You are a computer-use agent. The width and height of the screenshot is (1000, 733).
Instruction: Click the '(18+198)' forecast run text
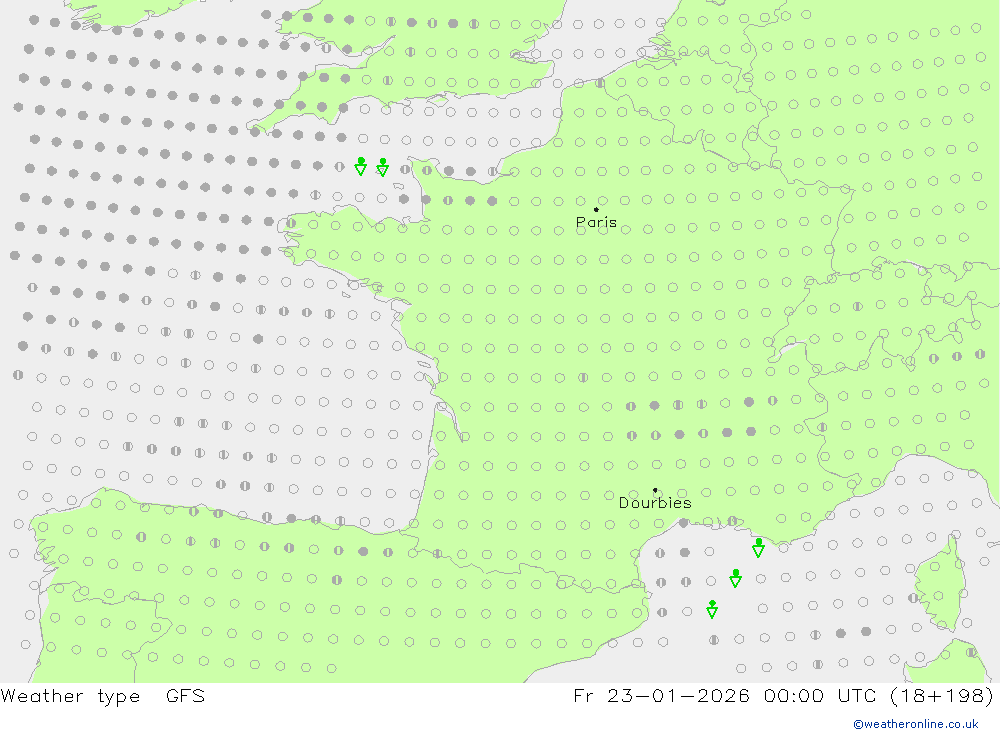[x=941, y=695]
